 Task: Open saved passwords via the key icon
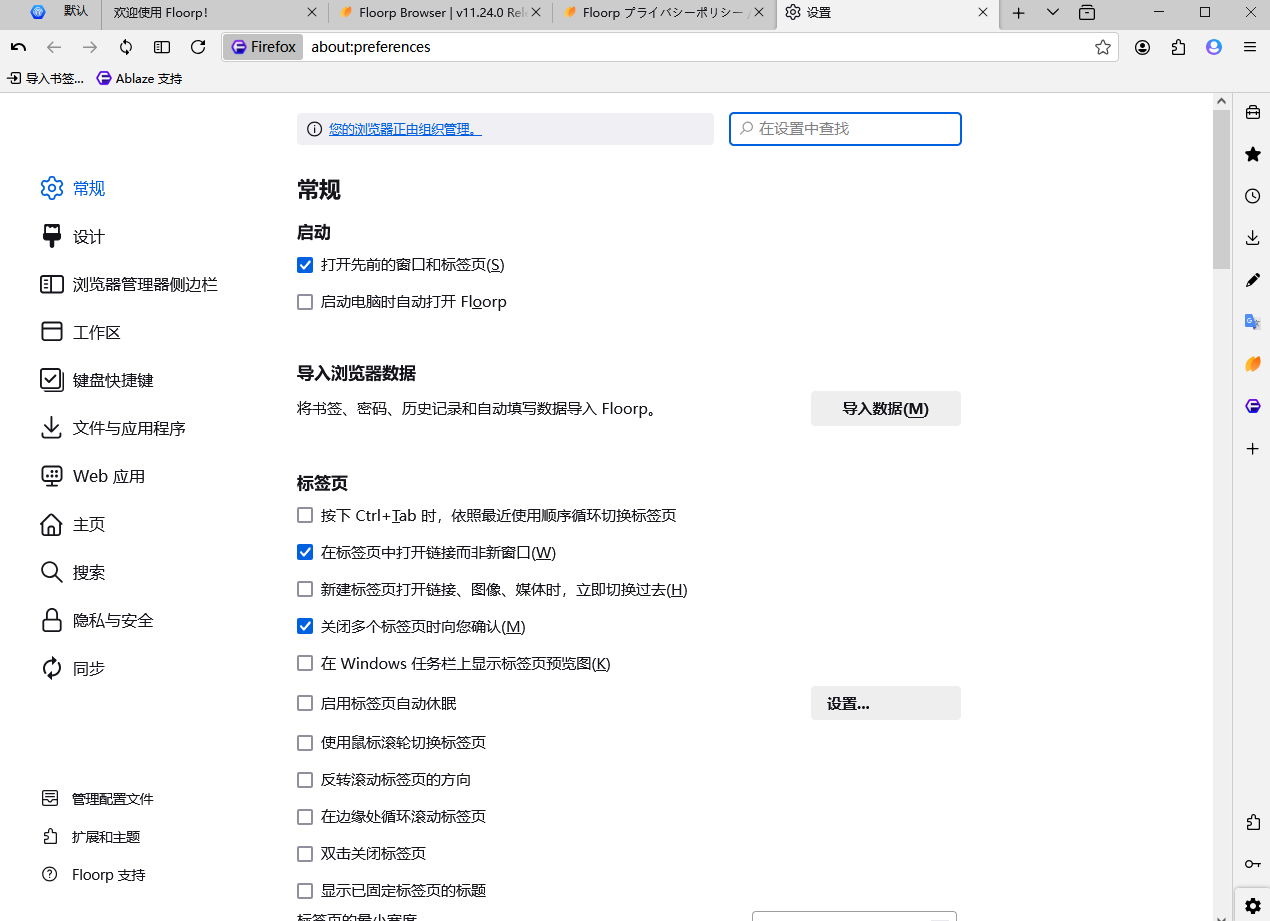1252,864
